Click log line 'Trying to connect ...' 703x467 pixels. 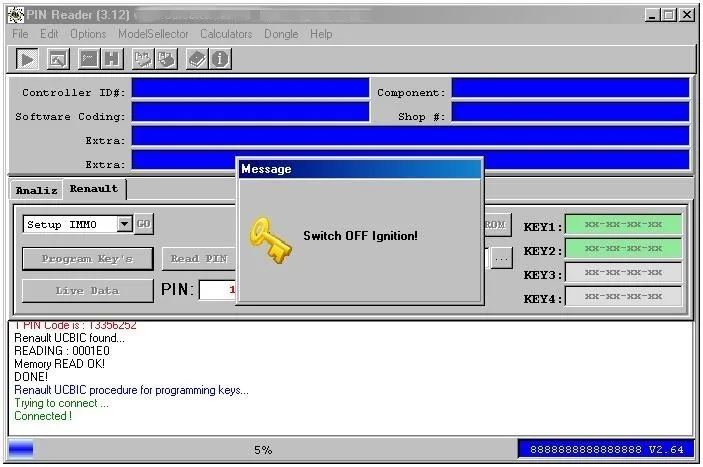click(61, 403)
